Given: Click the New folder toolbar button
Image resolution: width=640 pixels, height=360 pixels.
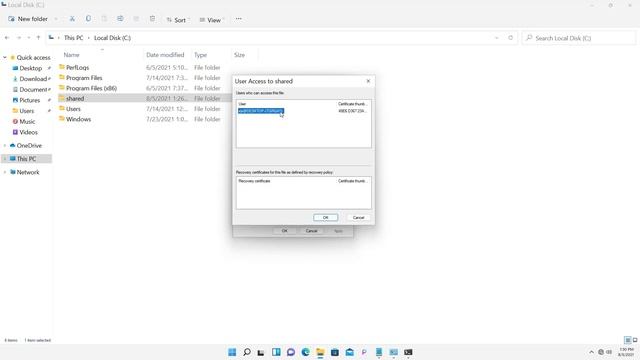Looking at the screenshot, I should [28, 19].
